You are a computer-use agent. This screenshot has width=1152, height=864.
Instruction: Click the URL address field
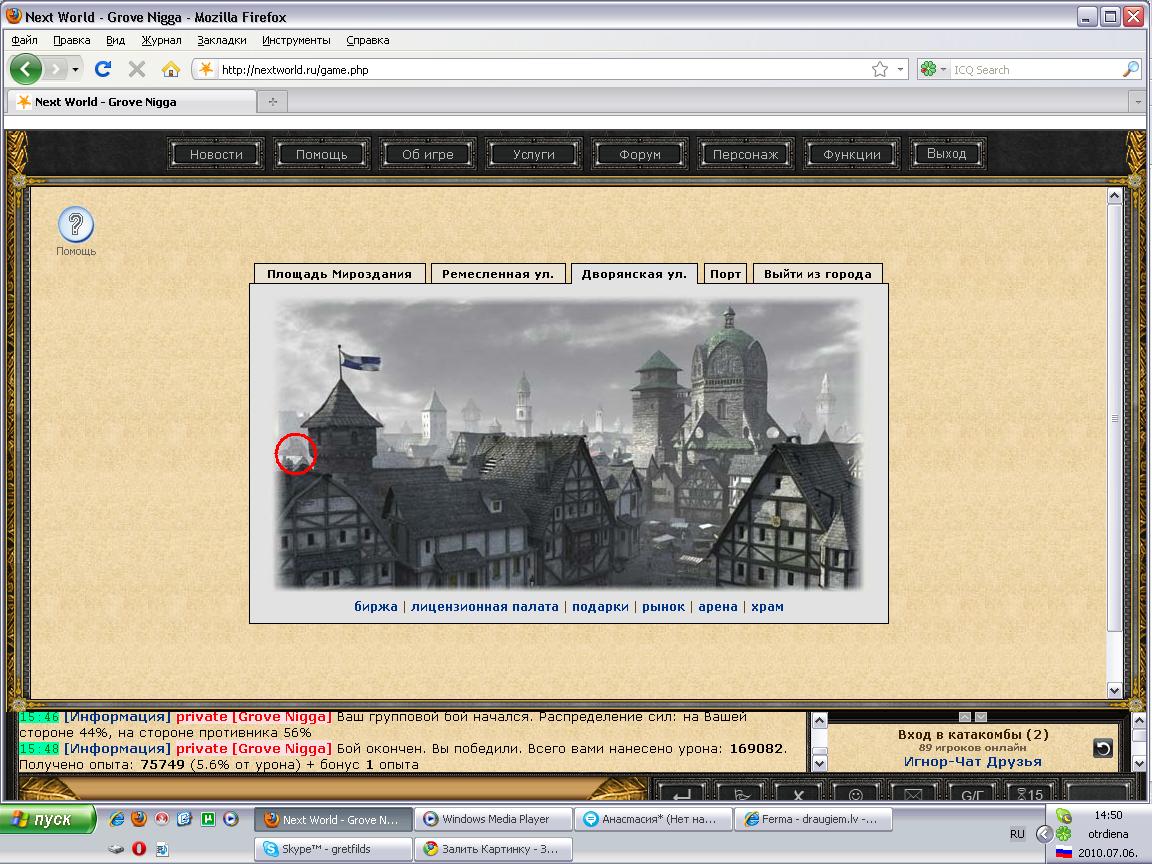click(x=542, y=69)
